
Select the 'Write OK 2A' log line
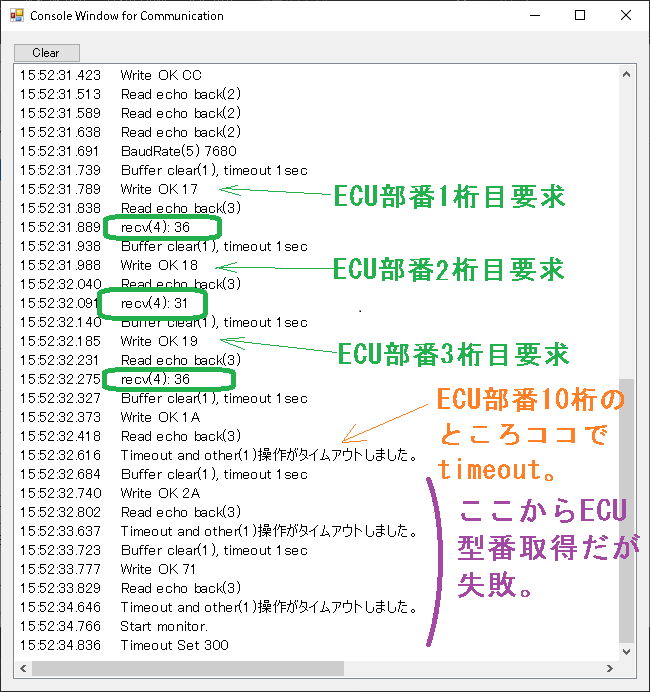(160, 493)
